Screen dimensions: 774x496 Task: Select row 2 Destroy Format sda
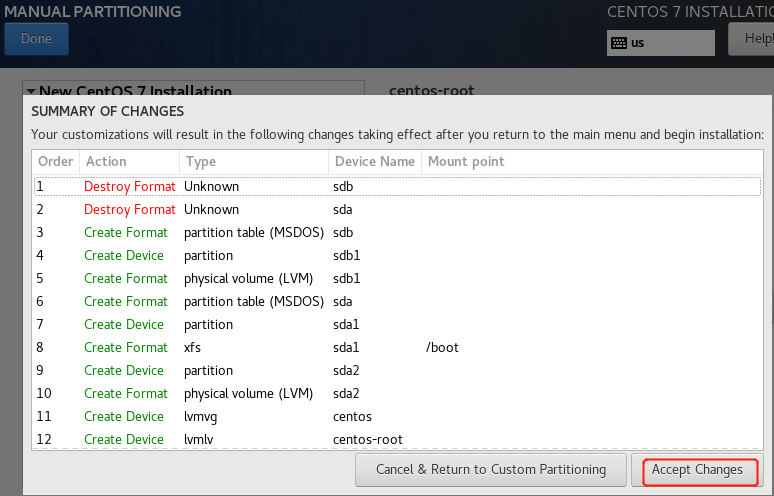pyautogui.click(x=397, y=210)
